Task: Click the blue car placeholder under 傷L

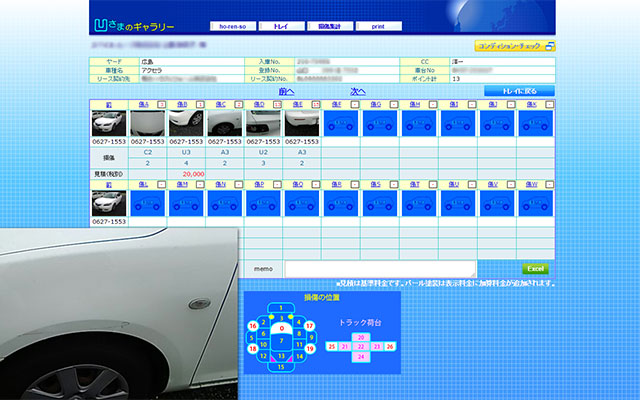Action: coord(147,203)
